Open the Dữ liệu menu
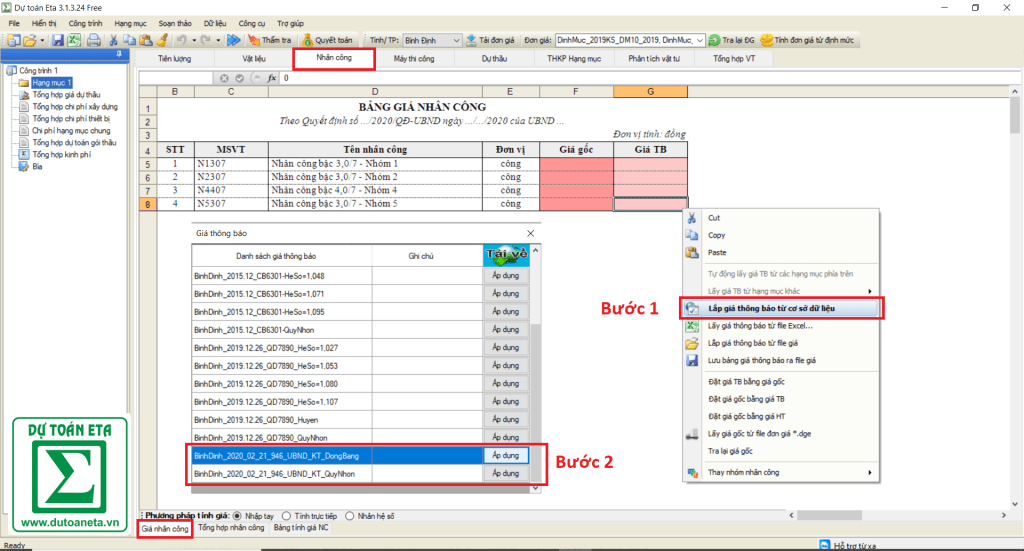The height and width of the screenshot is (551, 1024). click(215, 24)
